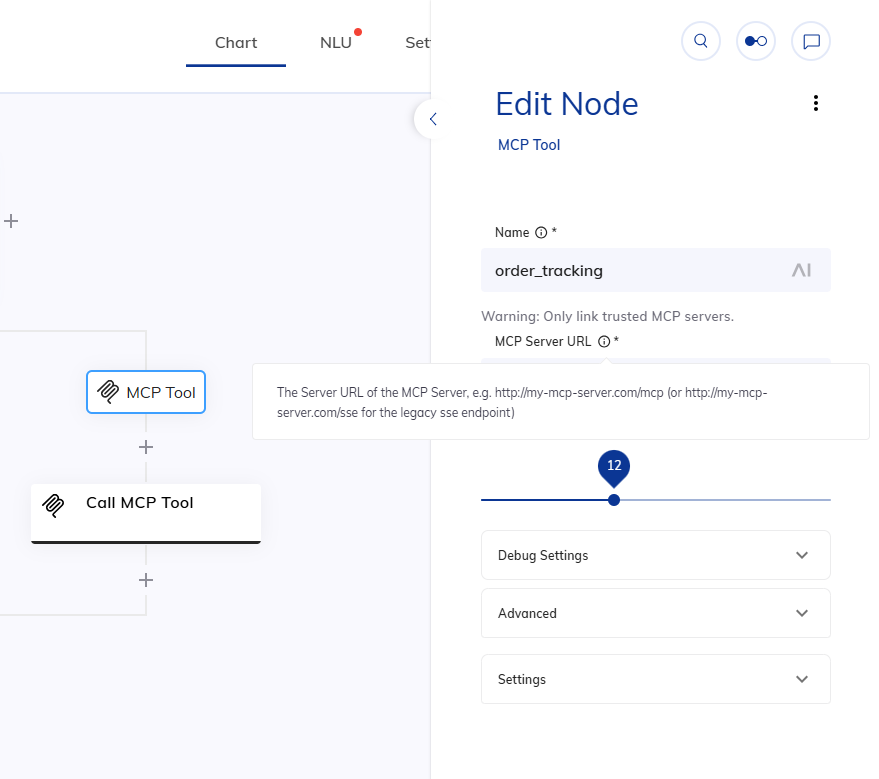
Task: Open search with the magnifier icon
Action: click(700, 40)
